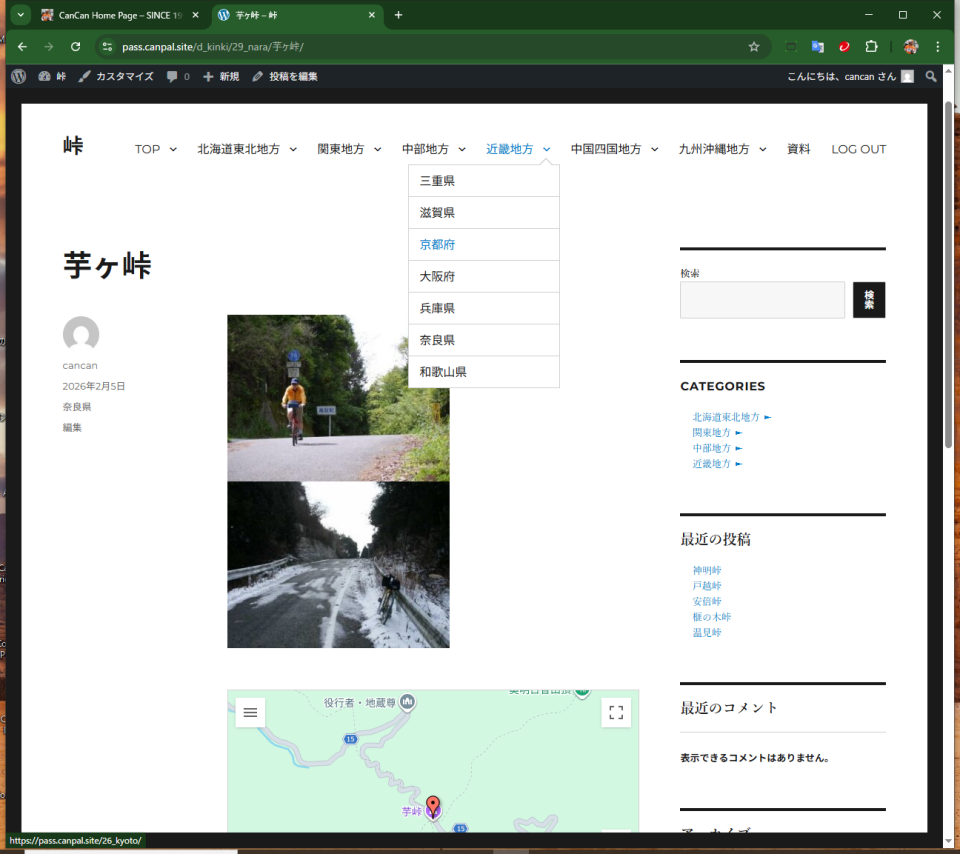Click the WordPress logo in admin bar
Image resolution: width=960 pixels, height=854 pixels.
point(18,76)
